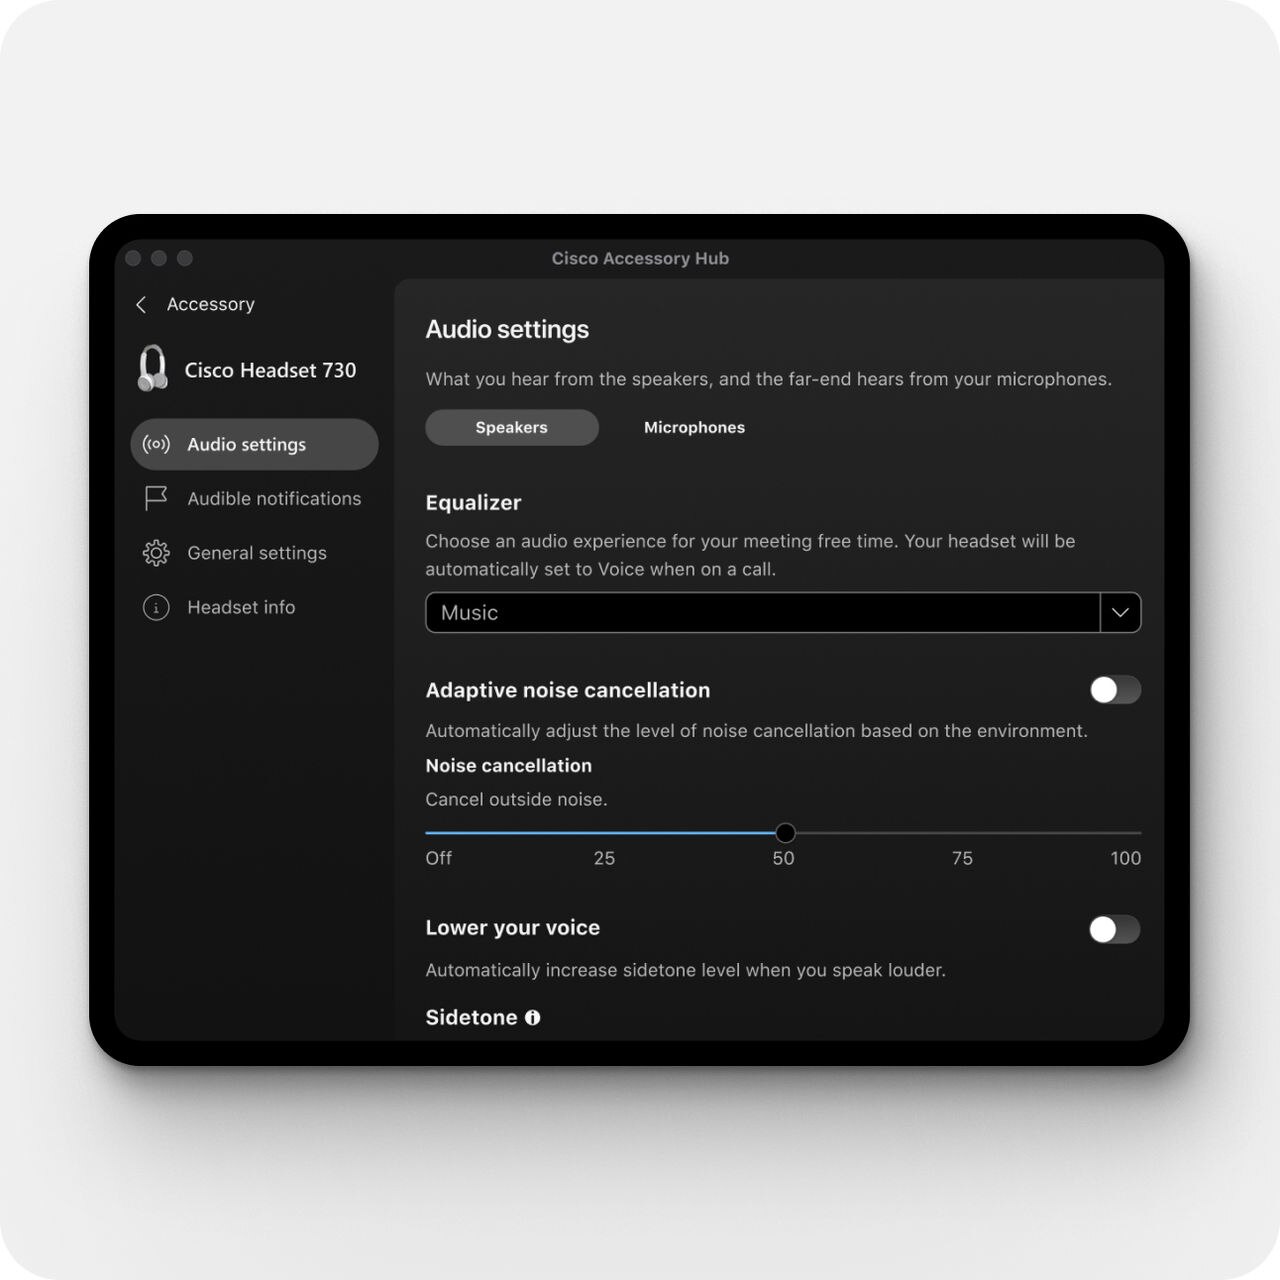This screenshot has width=1280, height=1280.
Task: Switch to the Microphones tab
Action: pyautogui.click(x=694, y=427)
